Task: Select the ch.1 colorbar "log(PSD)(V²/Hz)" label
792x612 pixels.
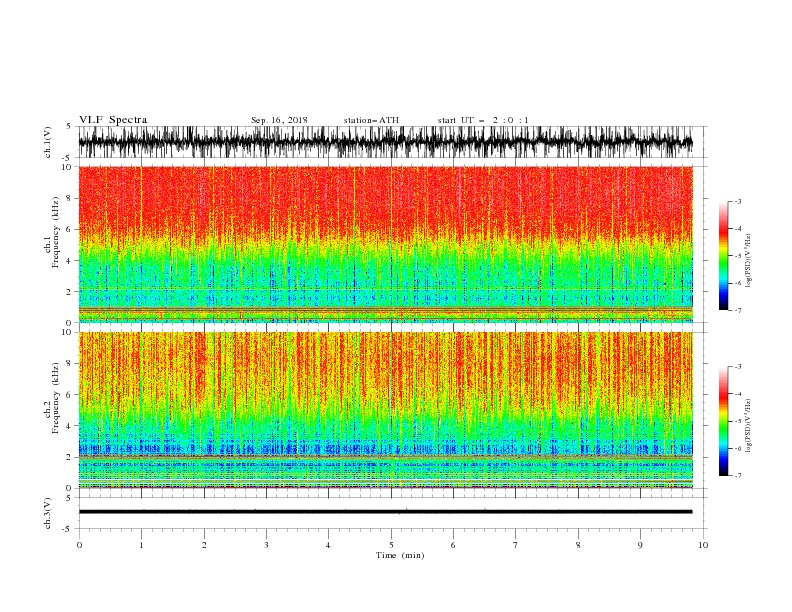Action: [748, 261]
